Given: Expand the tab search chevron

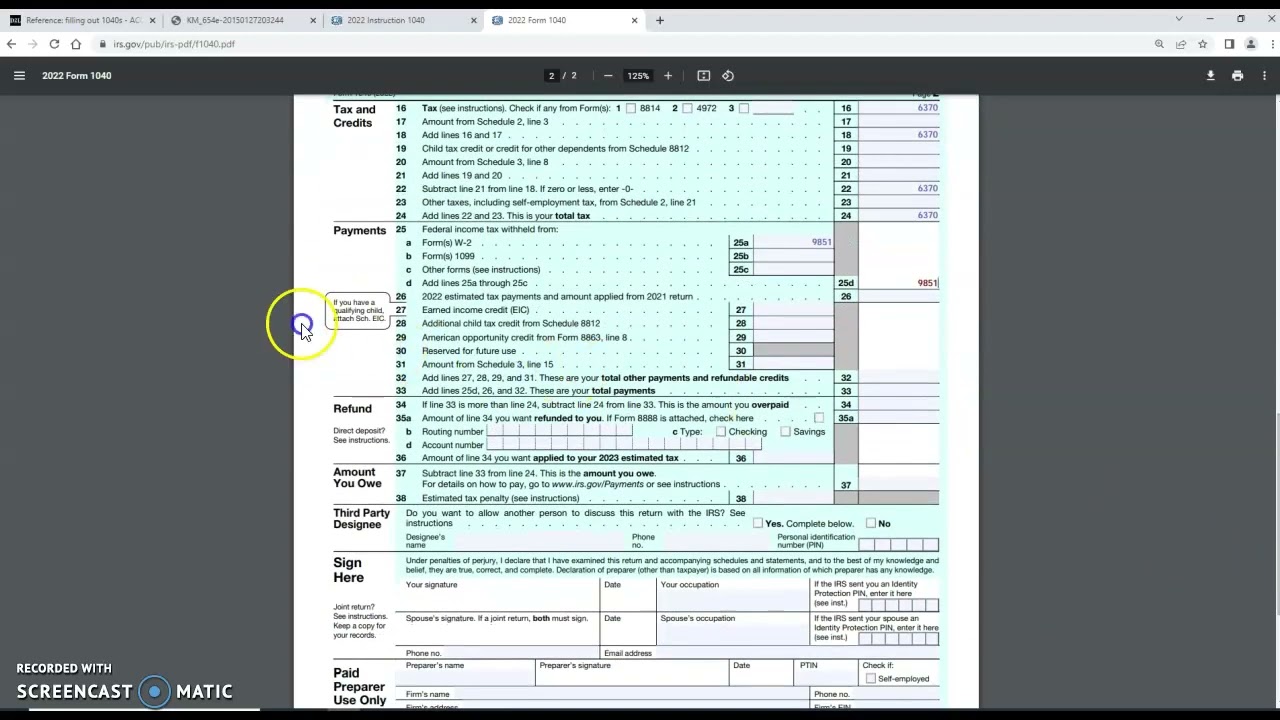Looking at the screenshot, I should coord(1179,19).
